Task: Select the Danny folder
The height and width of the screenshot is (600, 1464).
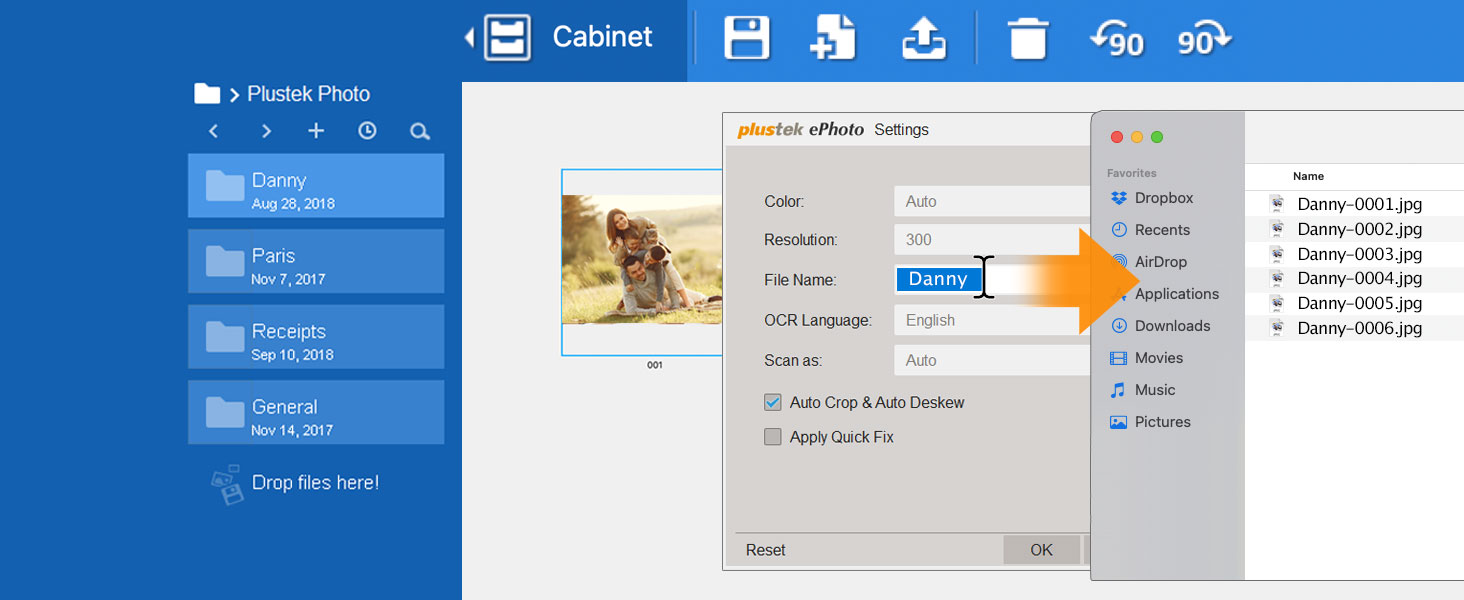Action: coord(316,185)
